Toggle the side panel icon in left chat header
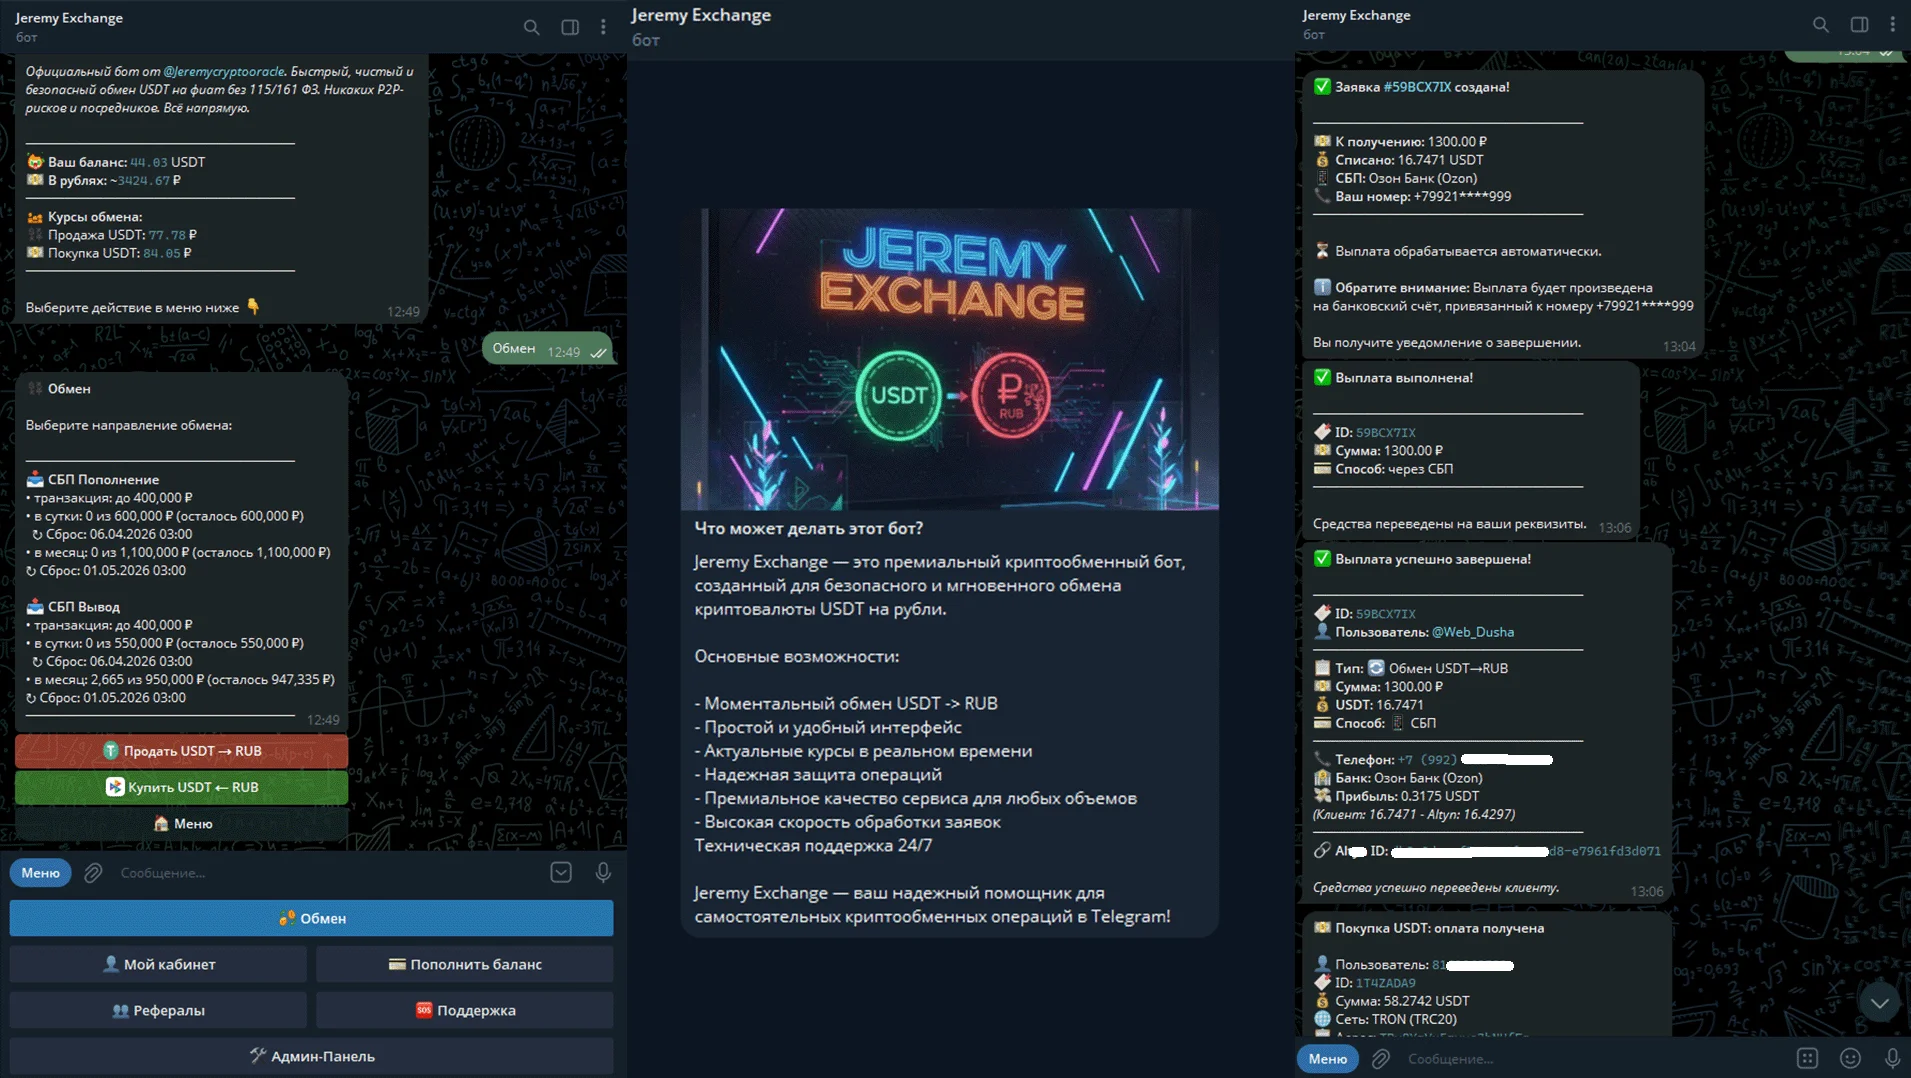1911x1078 pixels. 570,27
